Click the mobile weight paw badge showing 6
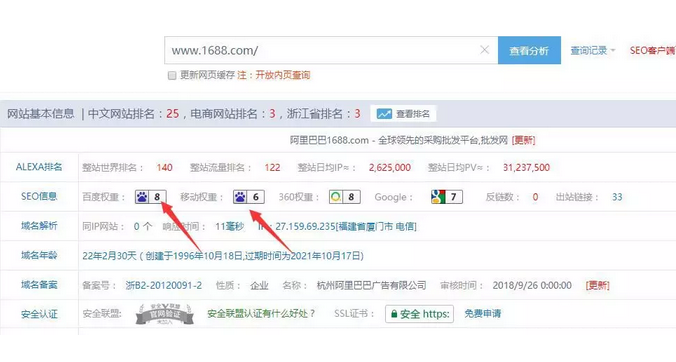This screenshot has width=676, height=362. coord(249,197)
